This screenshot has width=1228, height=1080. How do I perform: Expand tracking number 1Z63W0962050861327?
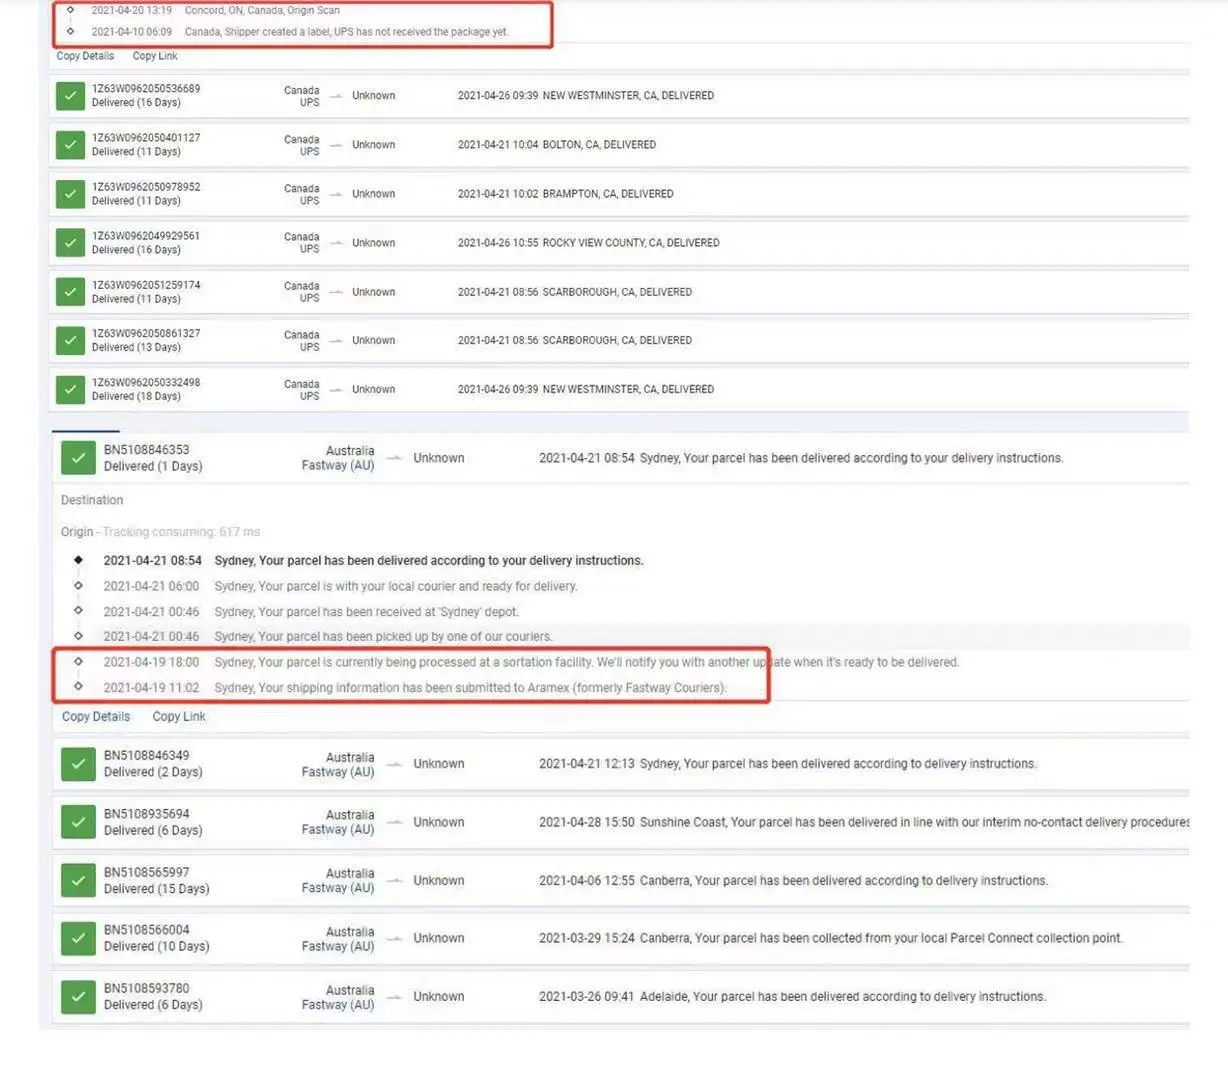[146, 333]
